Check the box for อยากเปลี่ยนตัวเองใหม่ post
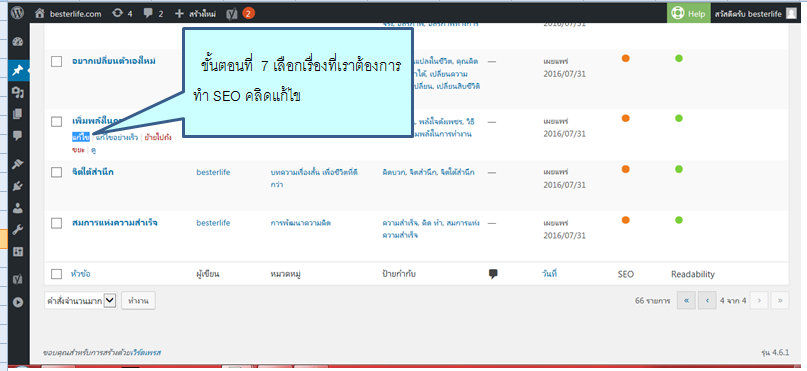 (x=57, y=61)
